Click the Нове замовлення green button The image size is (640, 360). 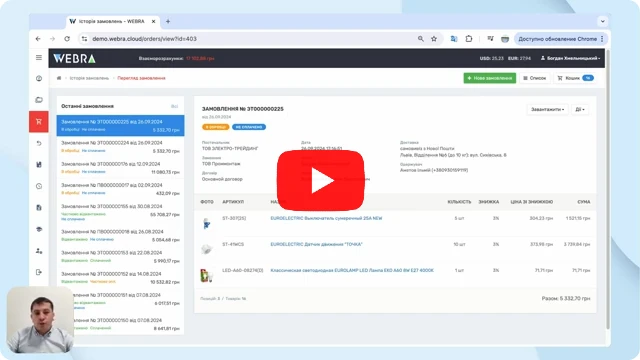(489, 78)
